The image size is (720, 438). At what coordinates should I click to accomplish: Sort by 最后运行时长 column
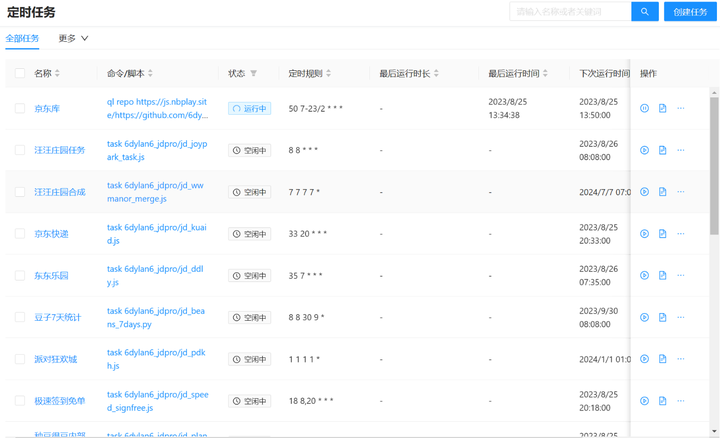click(436, 73)
